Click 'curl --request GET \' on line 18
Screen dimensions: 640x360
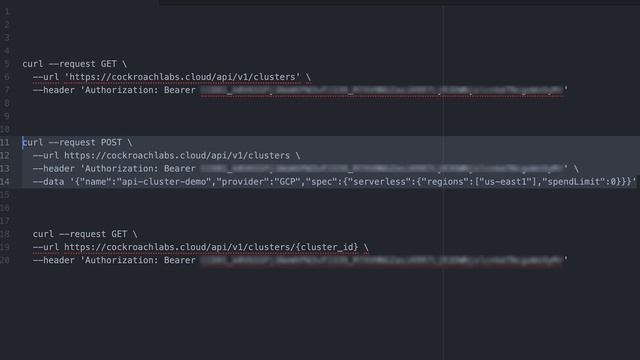click(x=85, y=234)
